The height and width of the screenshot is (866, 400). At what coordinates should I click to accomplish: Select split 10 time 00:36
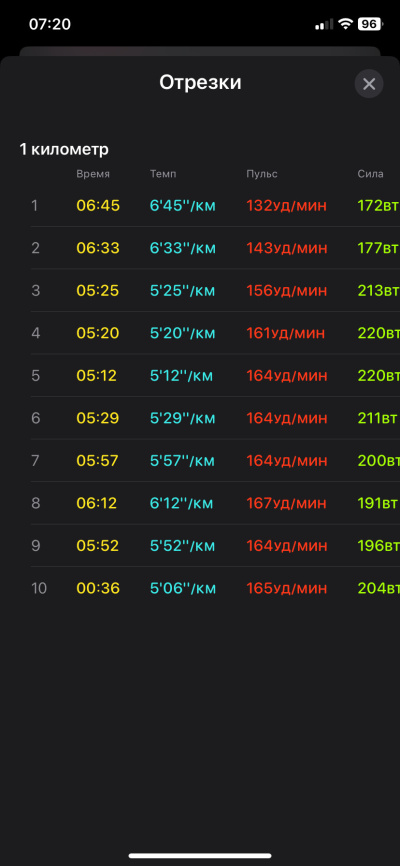click(x=98, y=588)
